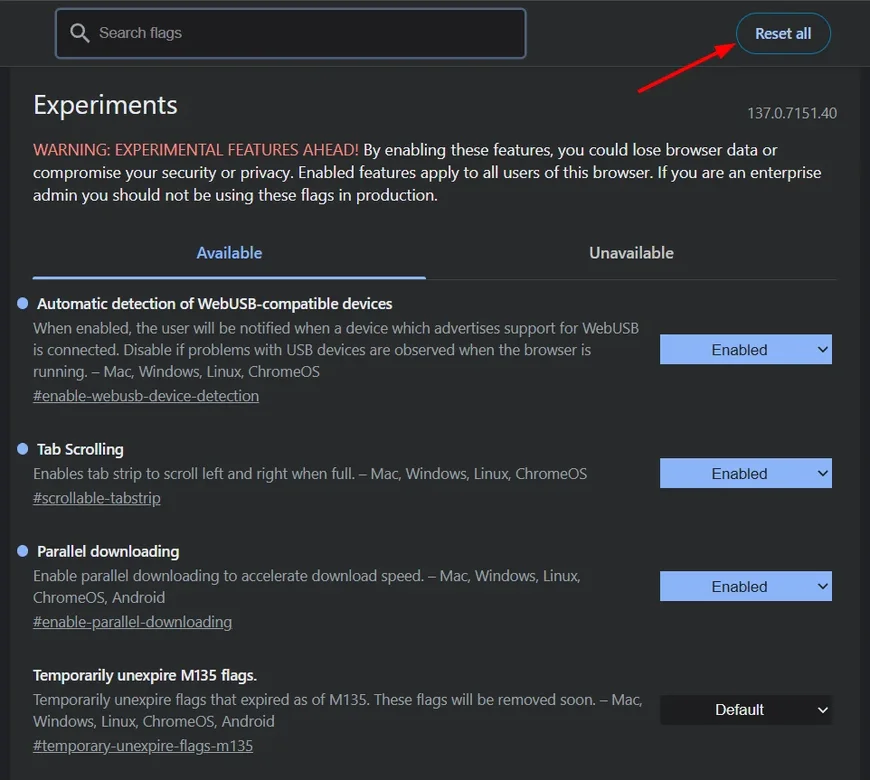Viewport: 870px width, 780px height.
Task: Switch to the Unavailable tab
Action: point(631,253)
